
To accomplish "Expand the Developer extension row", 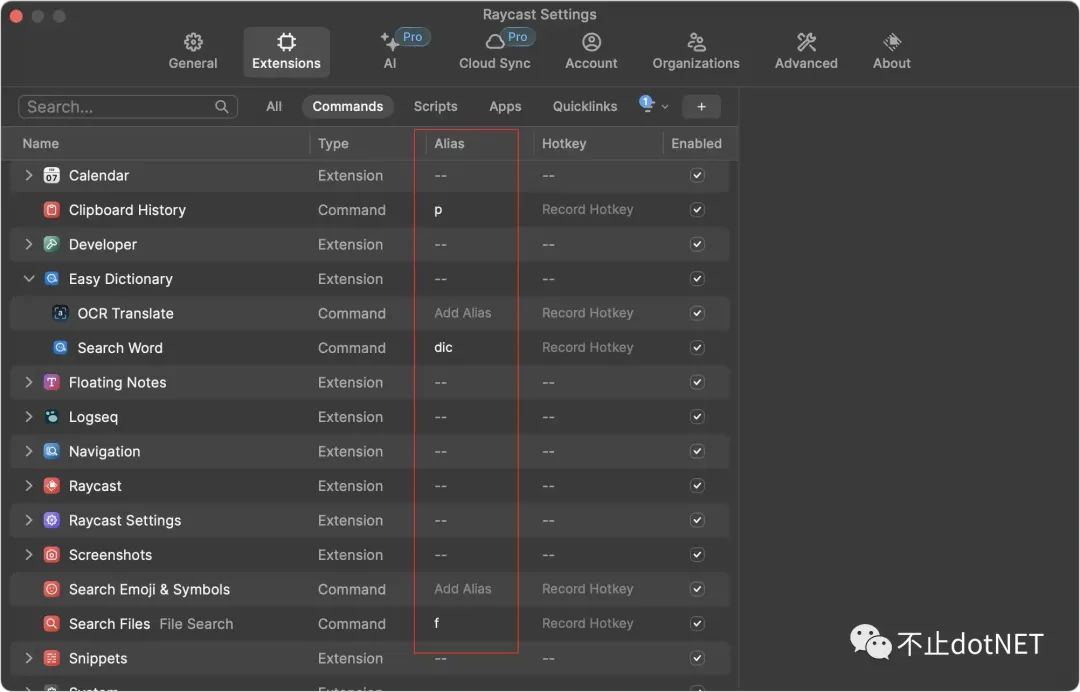I will pyautogui.click(x=28, y=244).
